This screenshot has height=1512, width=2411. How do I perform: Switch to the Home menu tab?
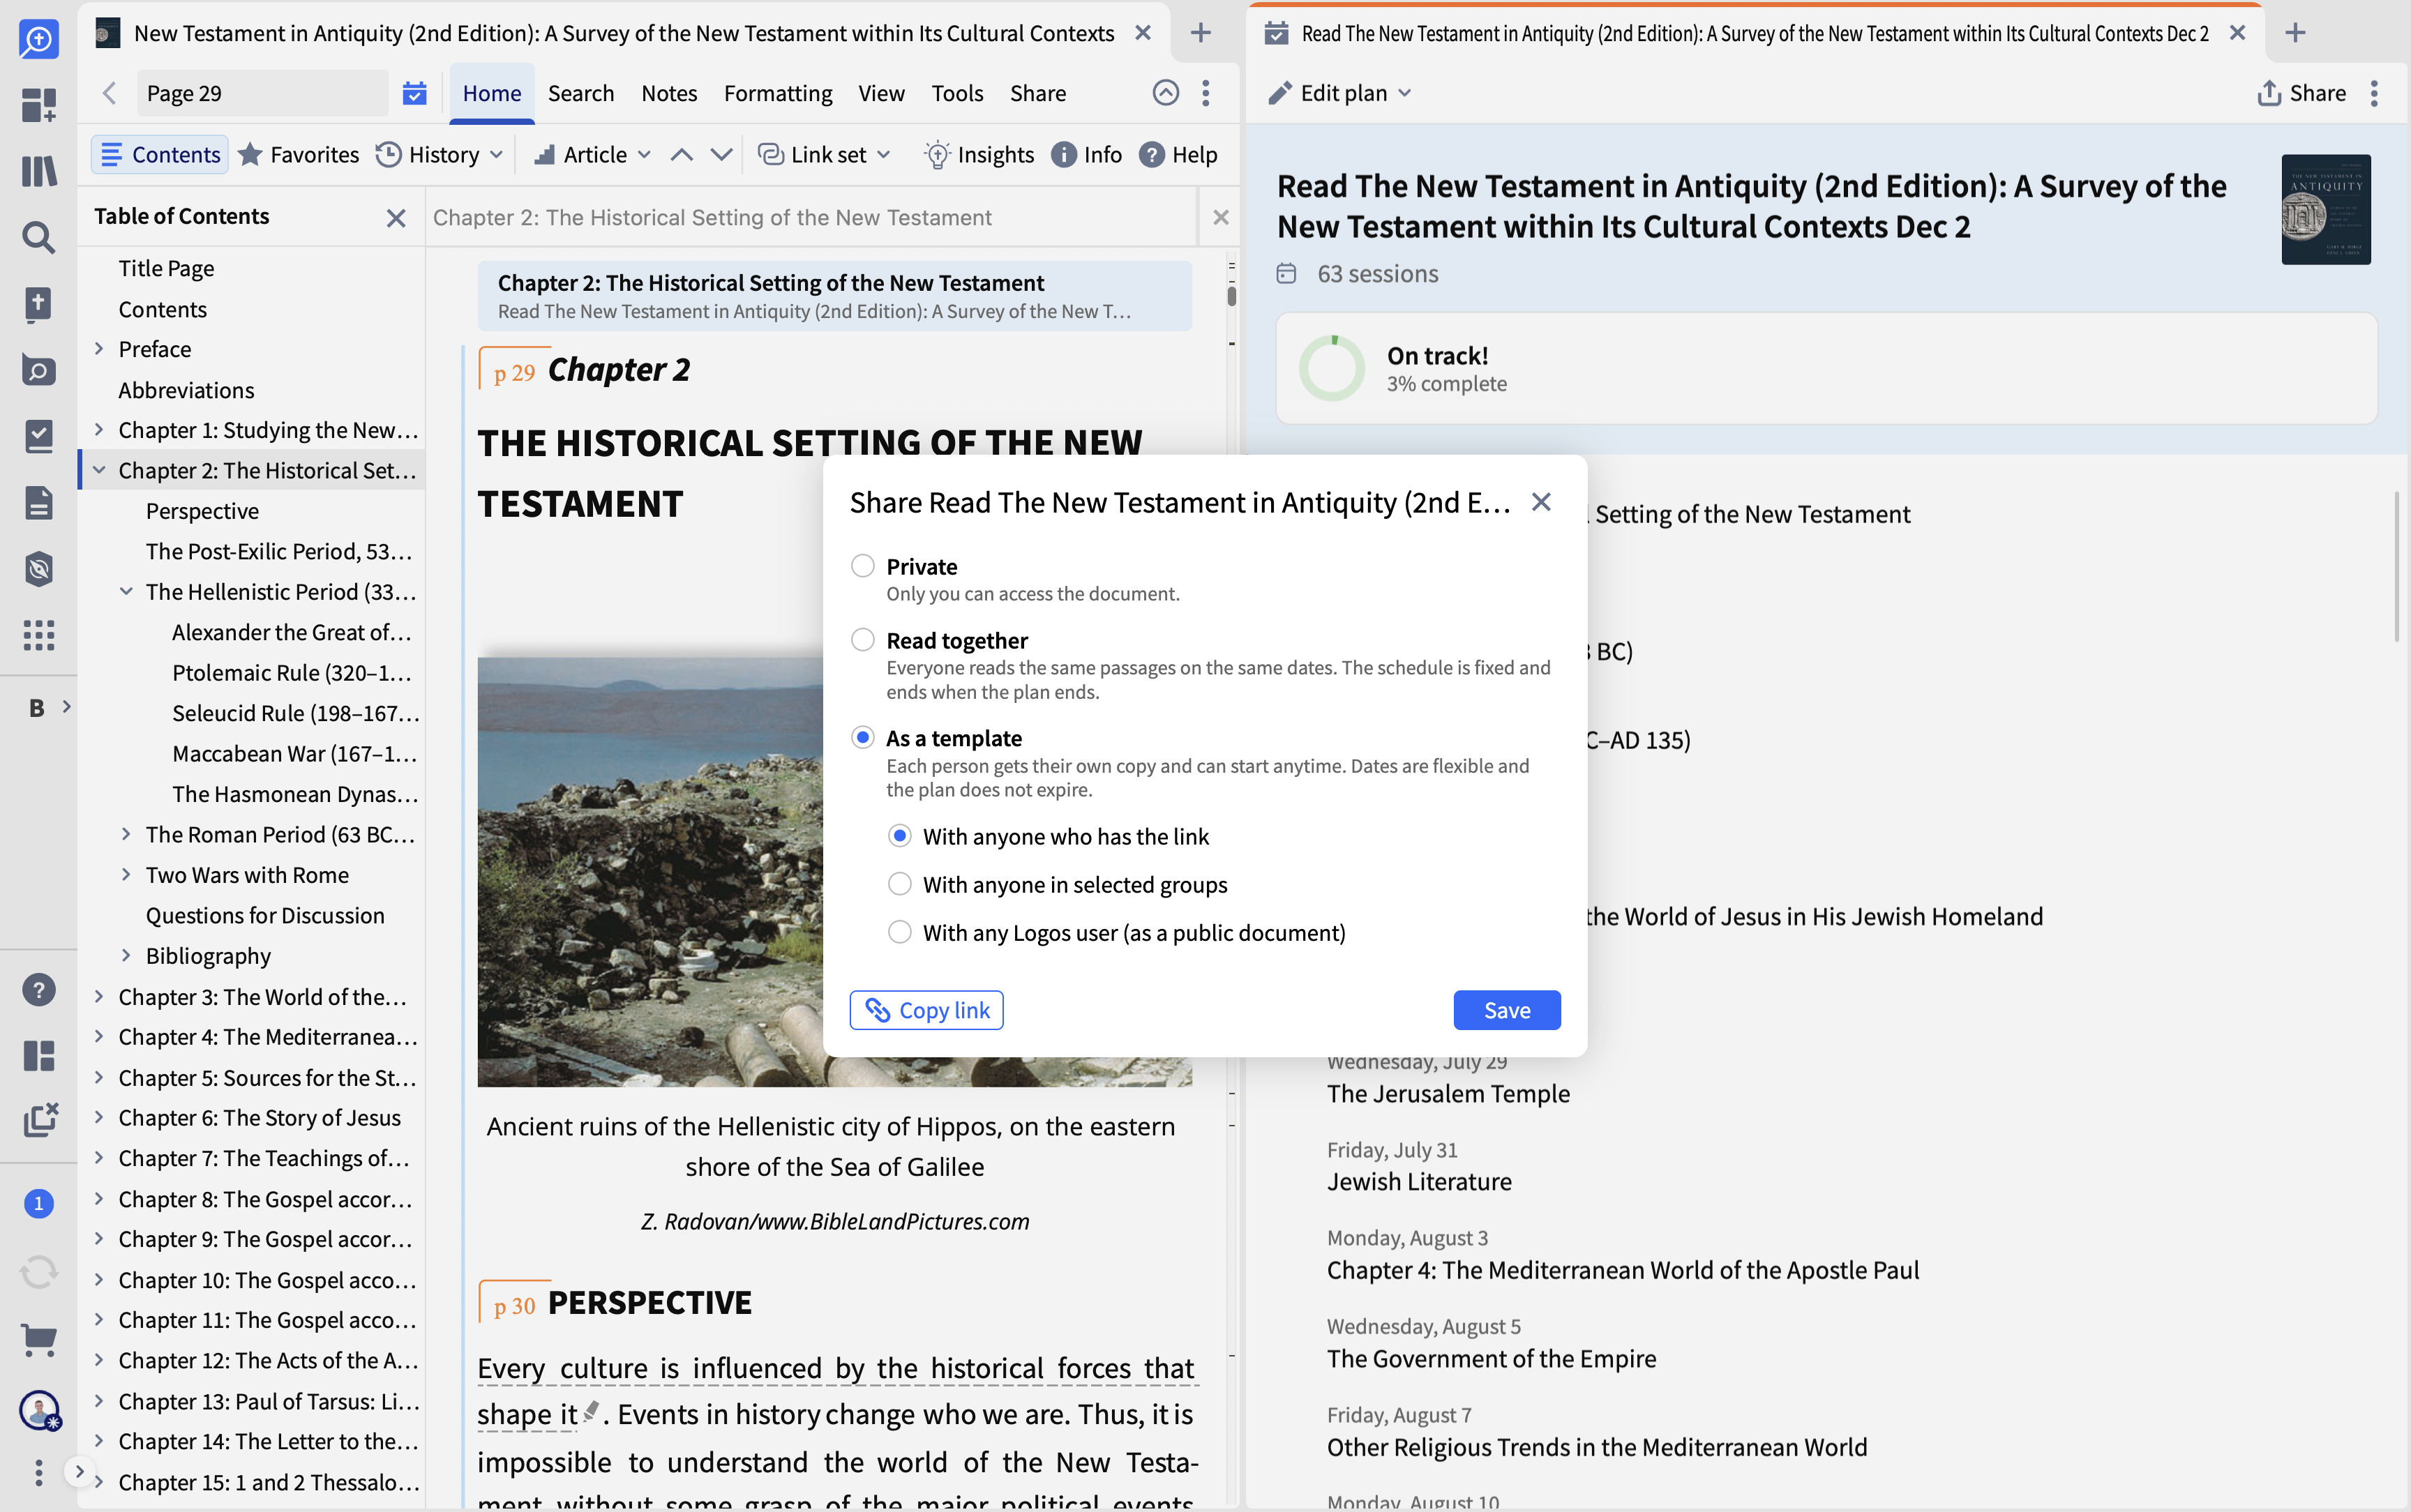click(491, 93)
